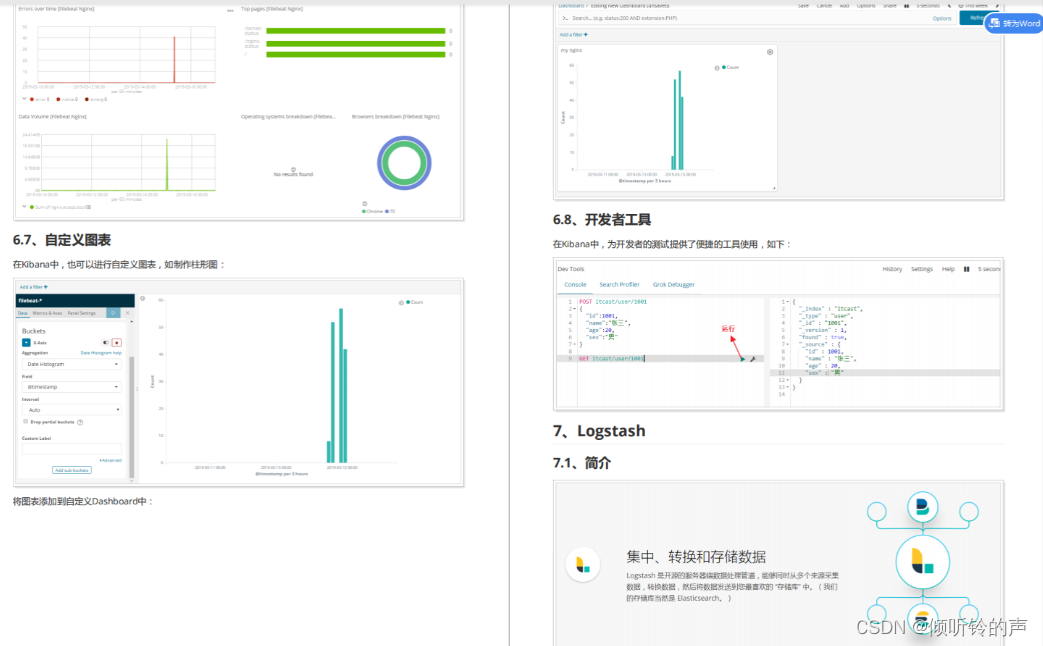Click the large Logstash icon in the diagram
This screenshot has height=646, width=1043.
[x=922, y=562]
